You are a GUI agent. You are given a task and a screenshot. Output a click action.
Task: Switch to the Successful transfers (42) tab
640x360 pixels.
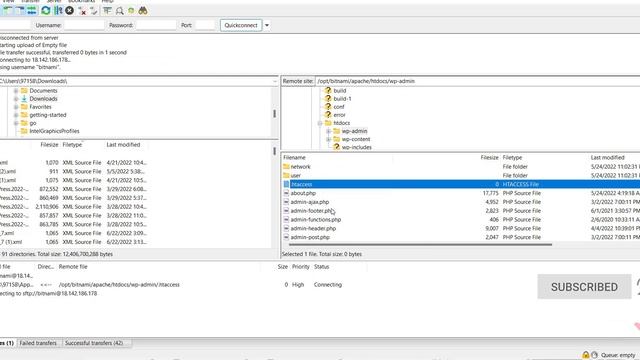pyautogui.click(x=94, y=343)
